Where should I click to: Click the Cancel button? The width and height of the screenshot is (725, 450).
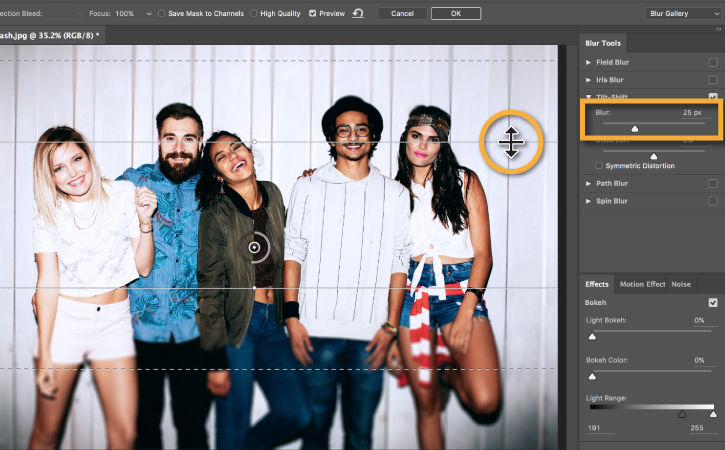pyautogui.click(x=402, y=13)
